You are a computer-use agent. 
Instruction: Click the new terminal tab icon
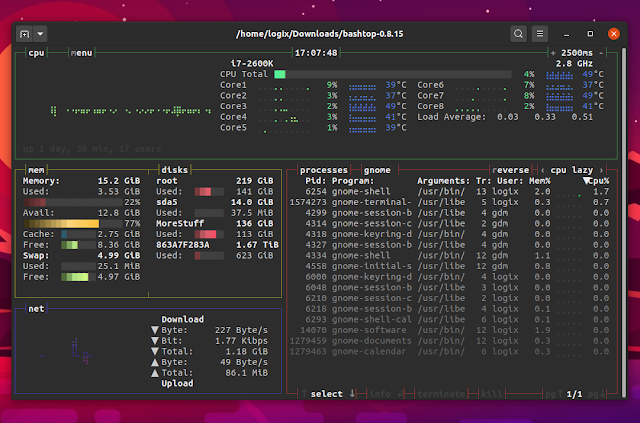[24, 33]
